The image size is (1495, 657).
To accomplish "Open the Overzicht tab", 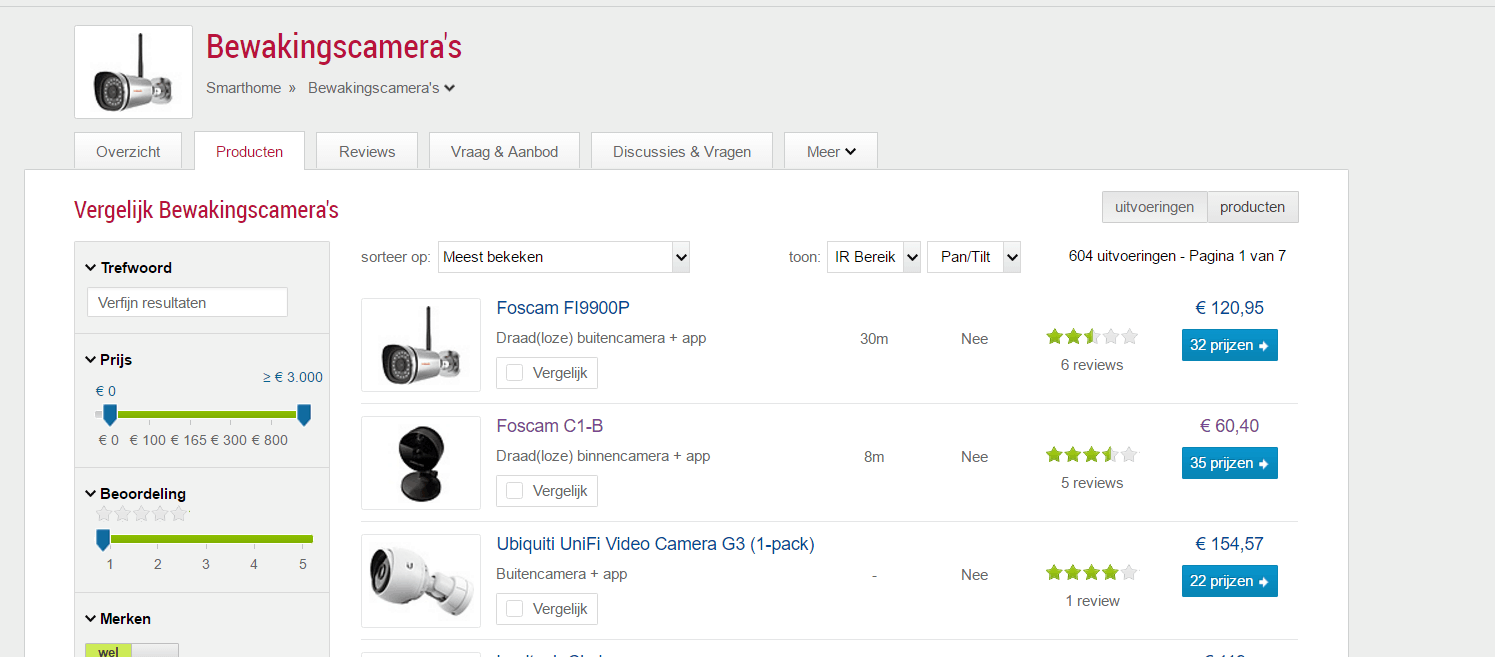I will tap(128, 152).
